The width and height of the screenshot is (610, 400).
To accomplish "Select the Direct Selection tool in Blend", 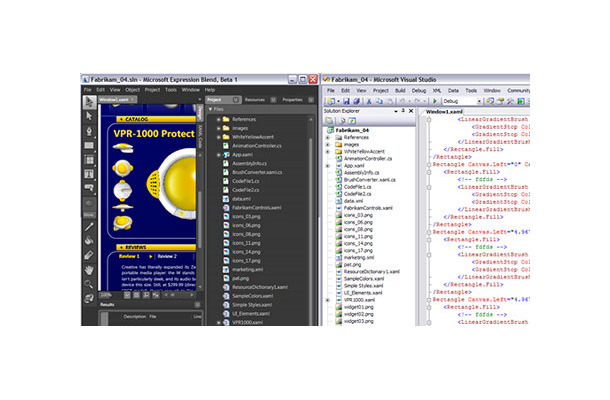I will [89, 116].
